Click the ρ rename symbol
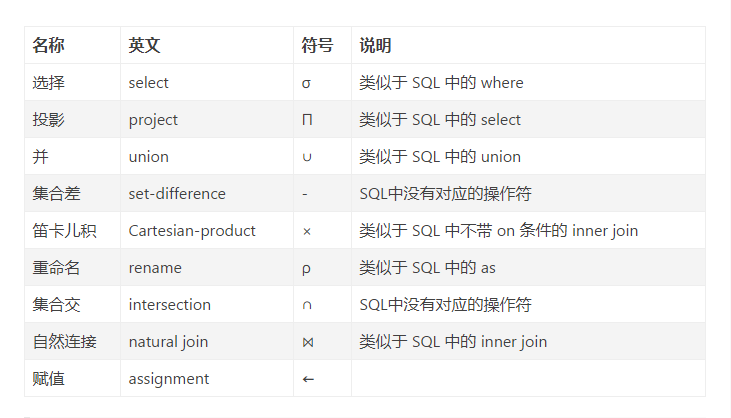Screen dimensions: 731x418 coord(306,268)
